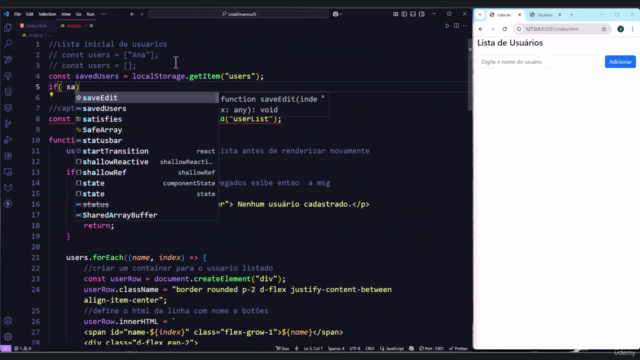
Task: Open editor More Actions ellipsis
Action: point(465,26)
